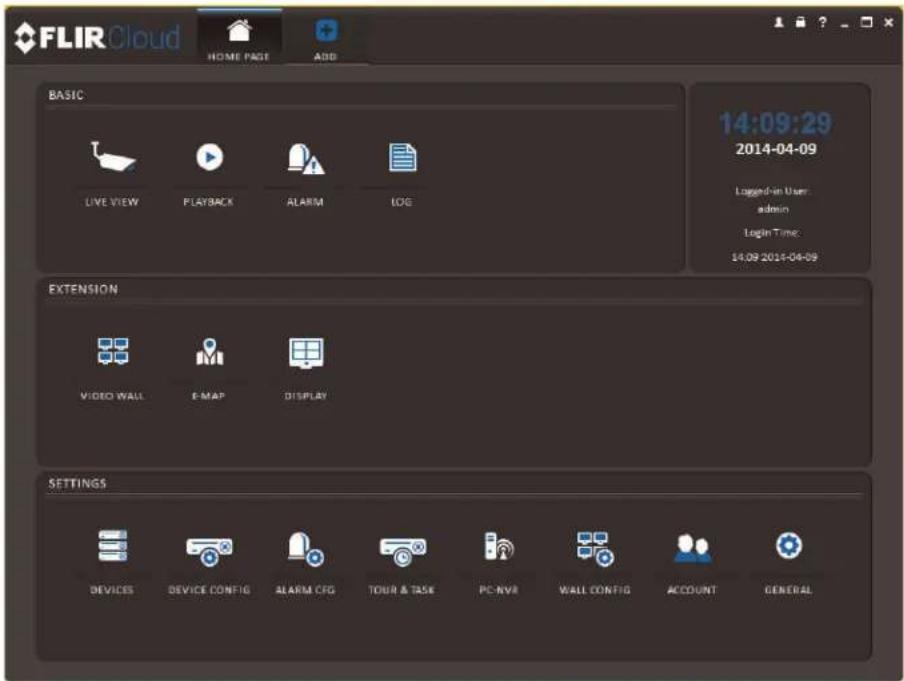904x681 pixels.
Task: Open the Account users icon
Action: coord(692,548)
